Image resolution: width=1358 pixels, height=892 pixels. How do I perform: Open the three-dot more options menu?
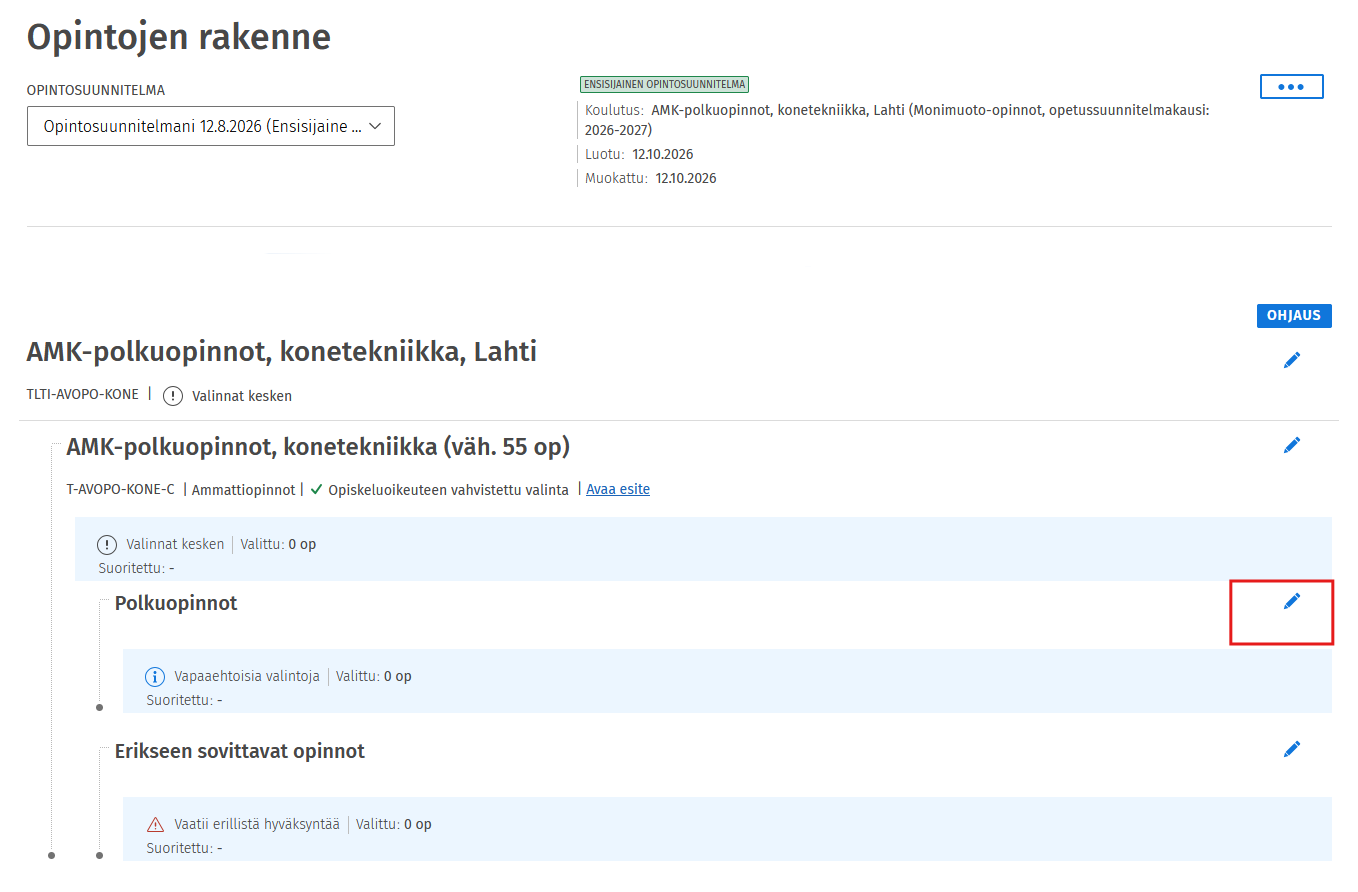[x=1291, y=87]
